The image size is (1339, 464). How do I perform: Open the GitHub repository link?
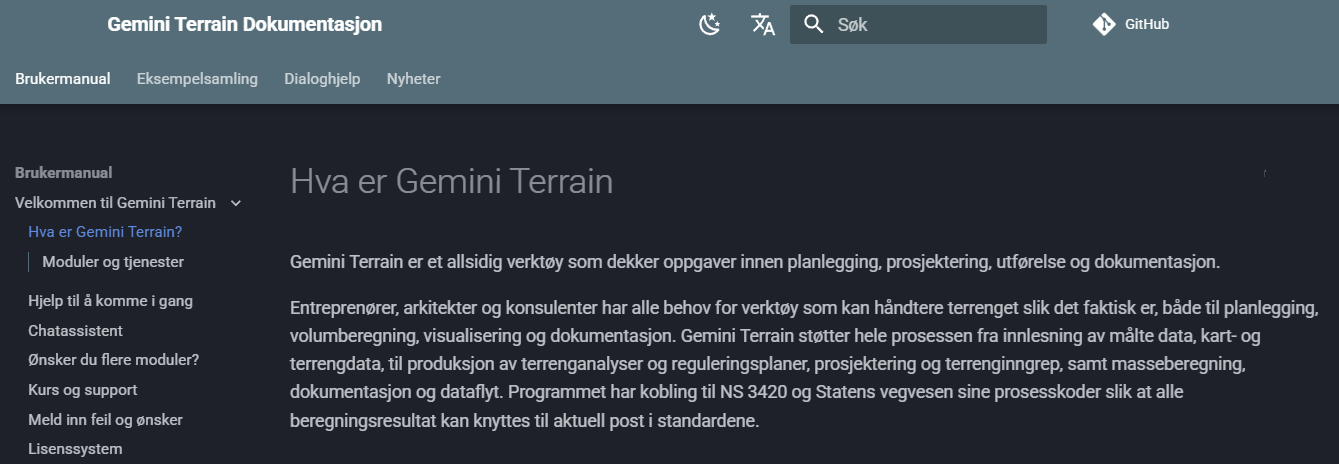click(x=1146, y=25)
